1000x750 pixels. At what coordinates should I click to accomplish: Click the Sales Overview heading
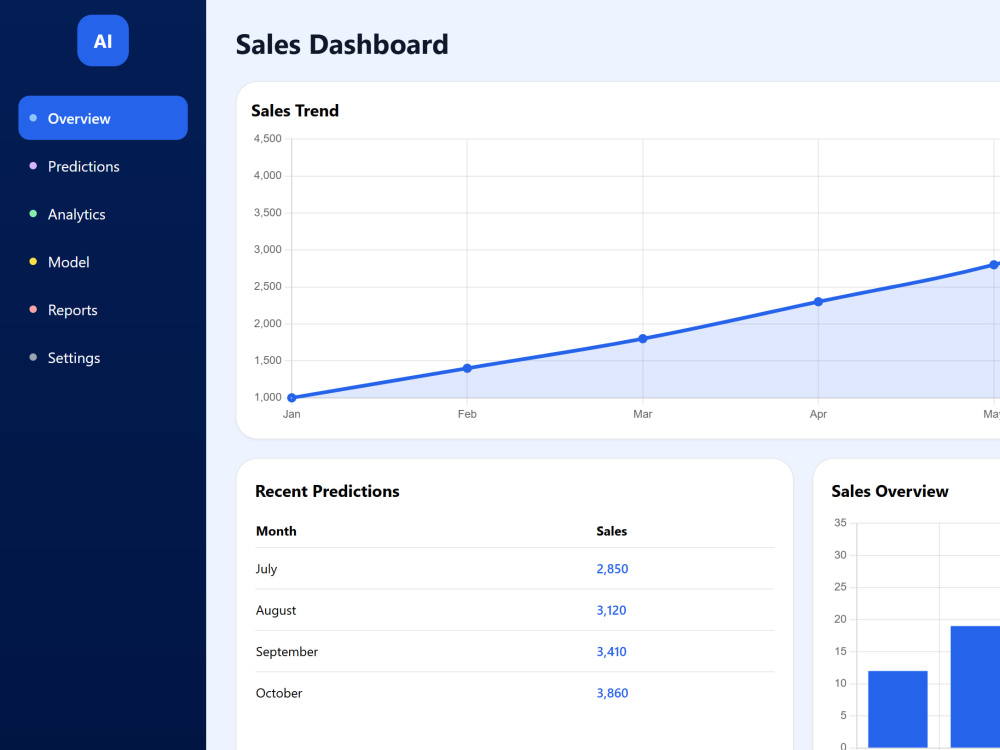coord(890,491)
